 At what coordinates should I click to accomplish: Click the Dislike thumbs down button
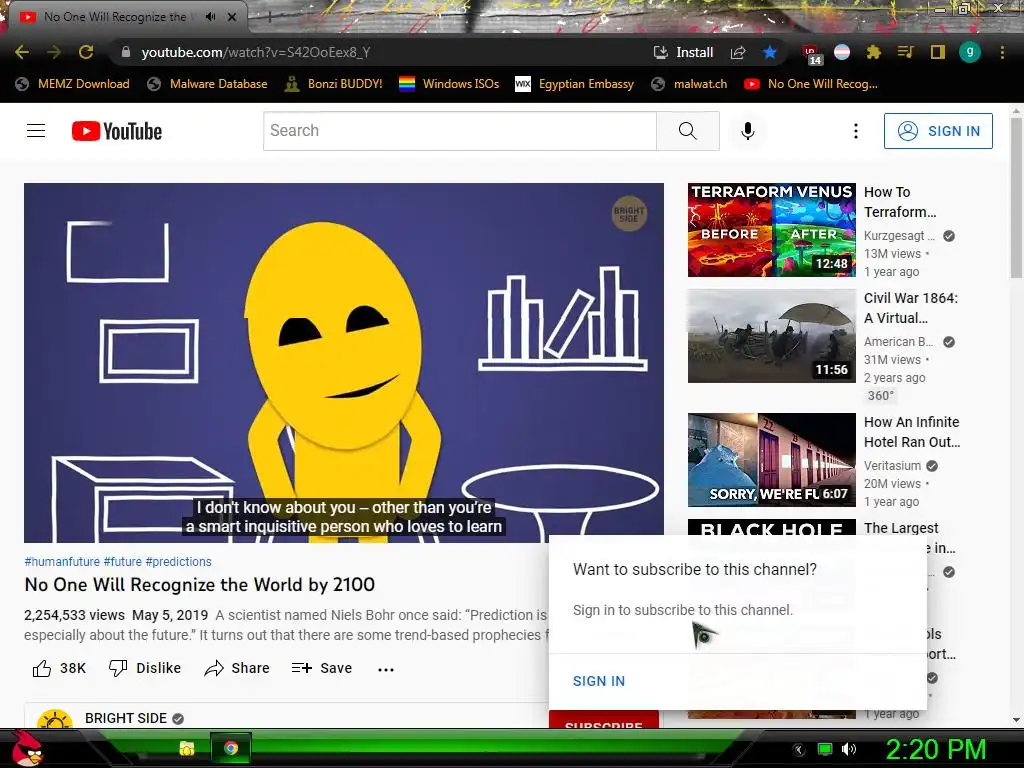144,668
